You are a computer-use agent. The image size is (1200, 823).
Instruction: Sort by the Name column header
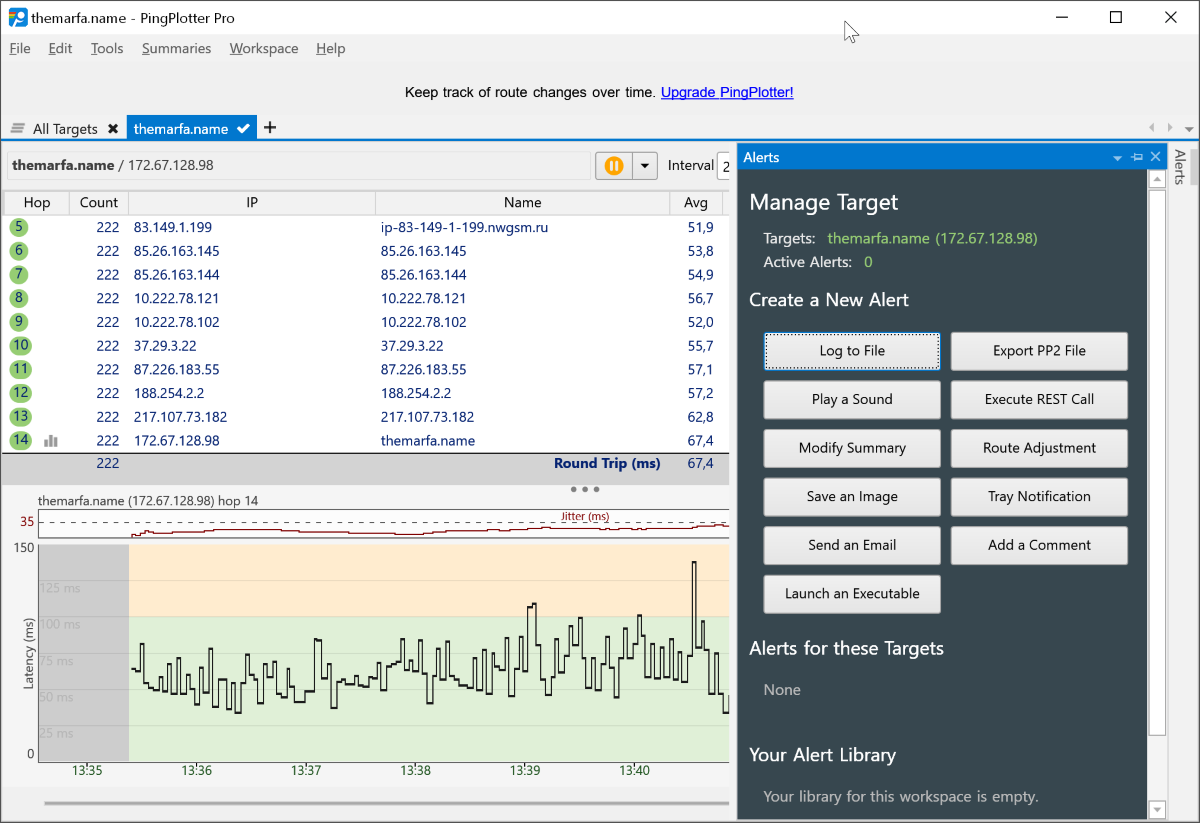tap(523, 202)
